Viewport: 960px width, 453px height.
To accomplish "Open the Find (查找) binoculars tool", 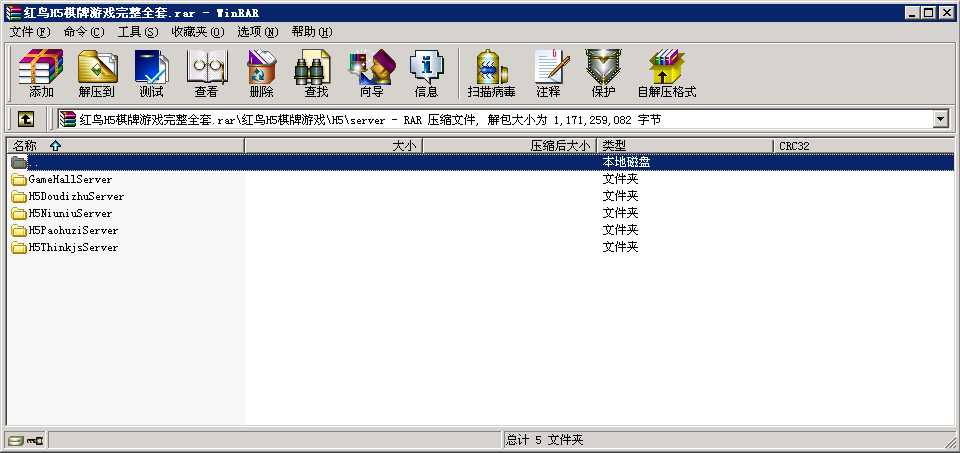I will coord(316,74).
